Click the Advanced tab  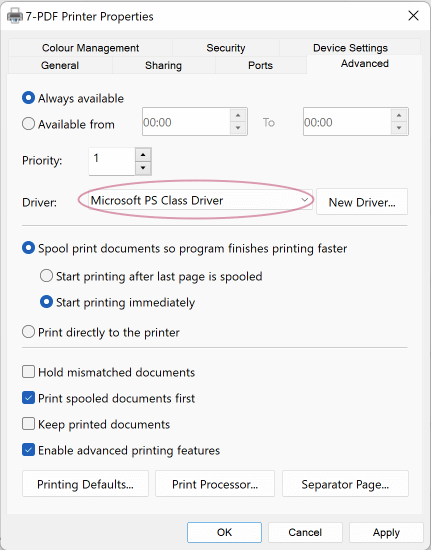pyautogui.click(x=365, y=63)
